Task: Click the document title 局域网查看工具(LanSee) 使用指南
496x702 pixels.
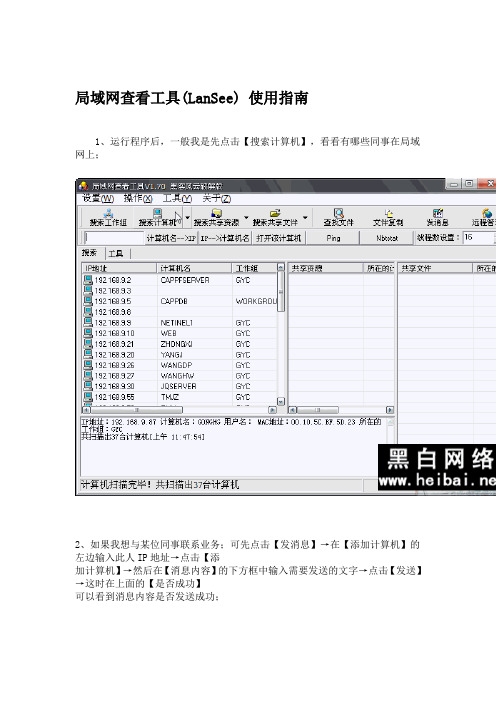Action: click(x=192, y=98)
